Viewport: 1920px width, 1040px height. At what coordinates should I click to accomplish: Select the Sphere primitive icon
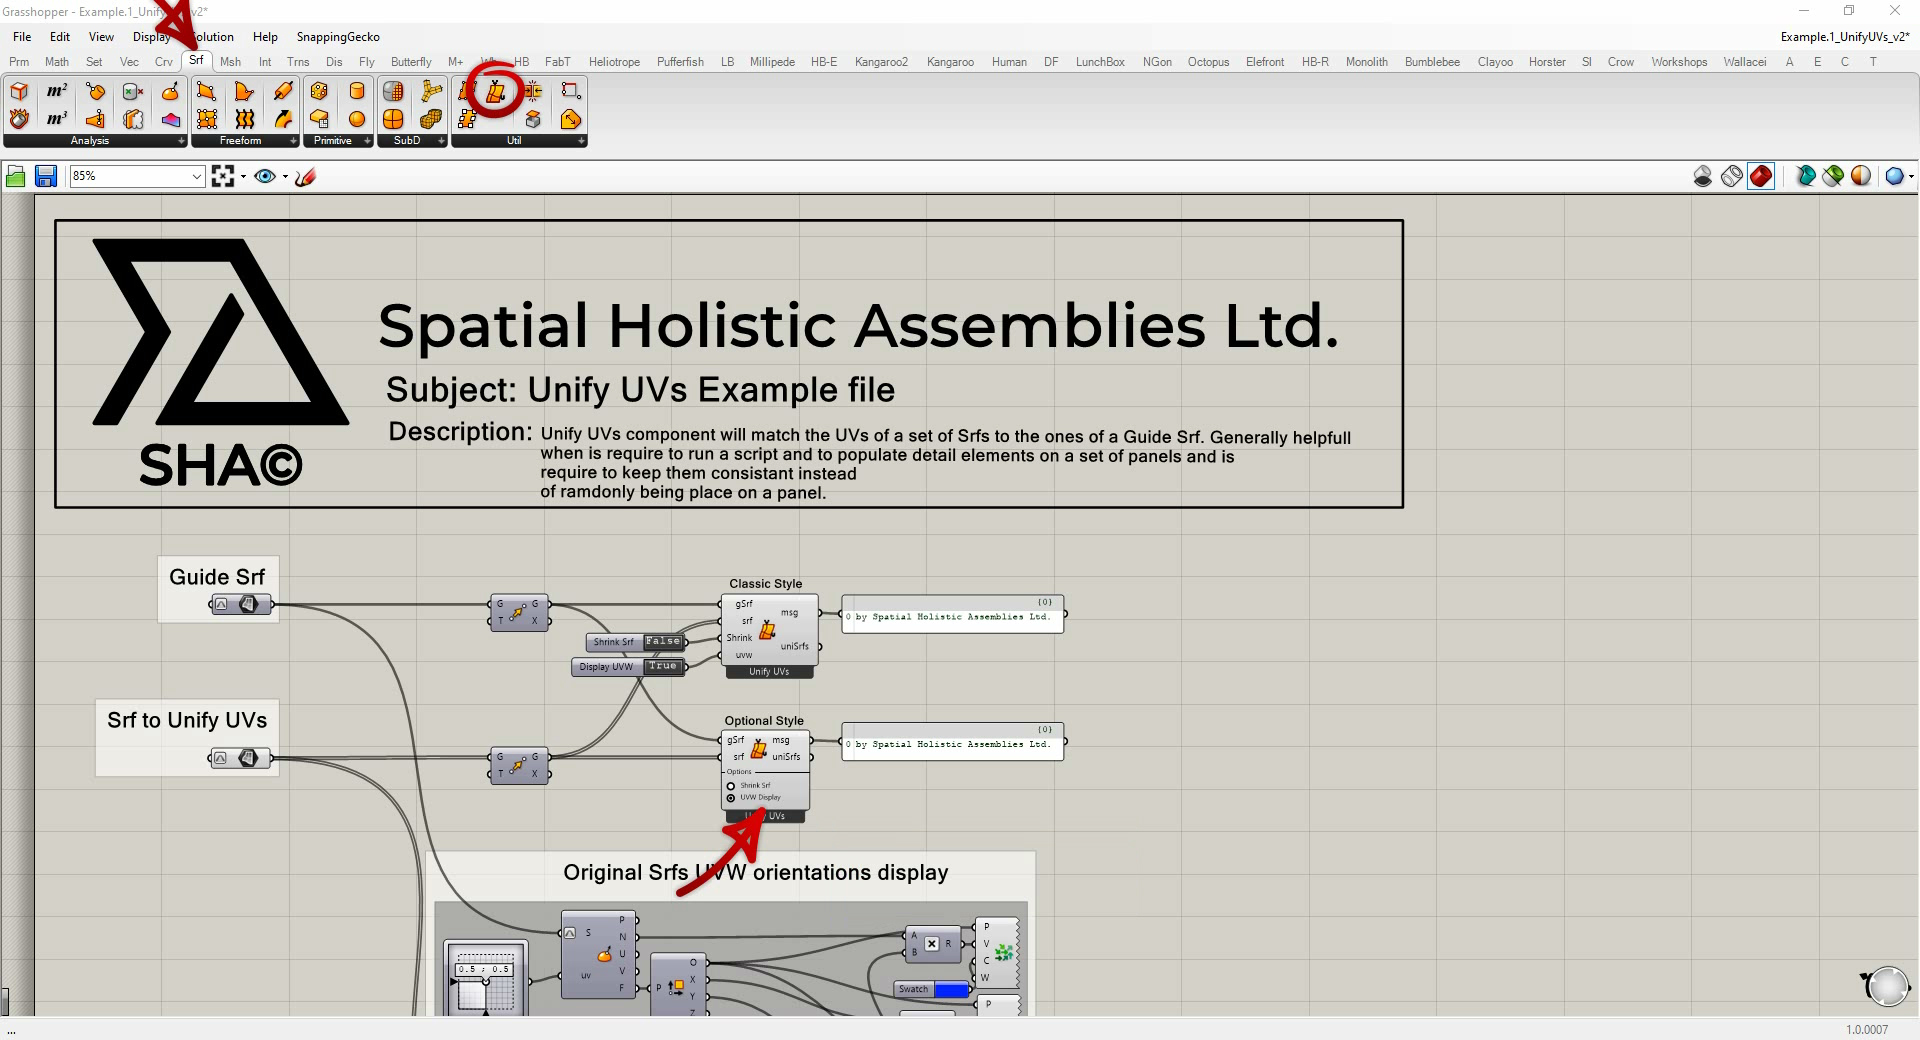357,119
